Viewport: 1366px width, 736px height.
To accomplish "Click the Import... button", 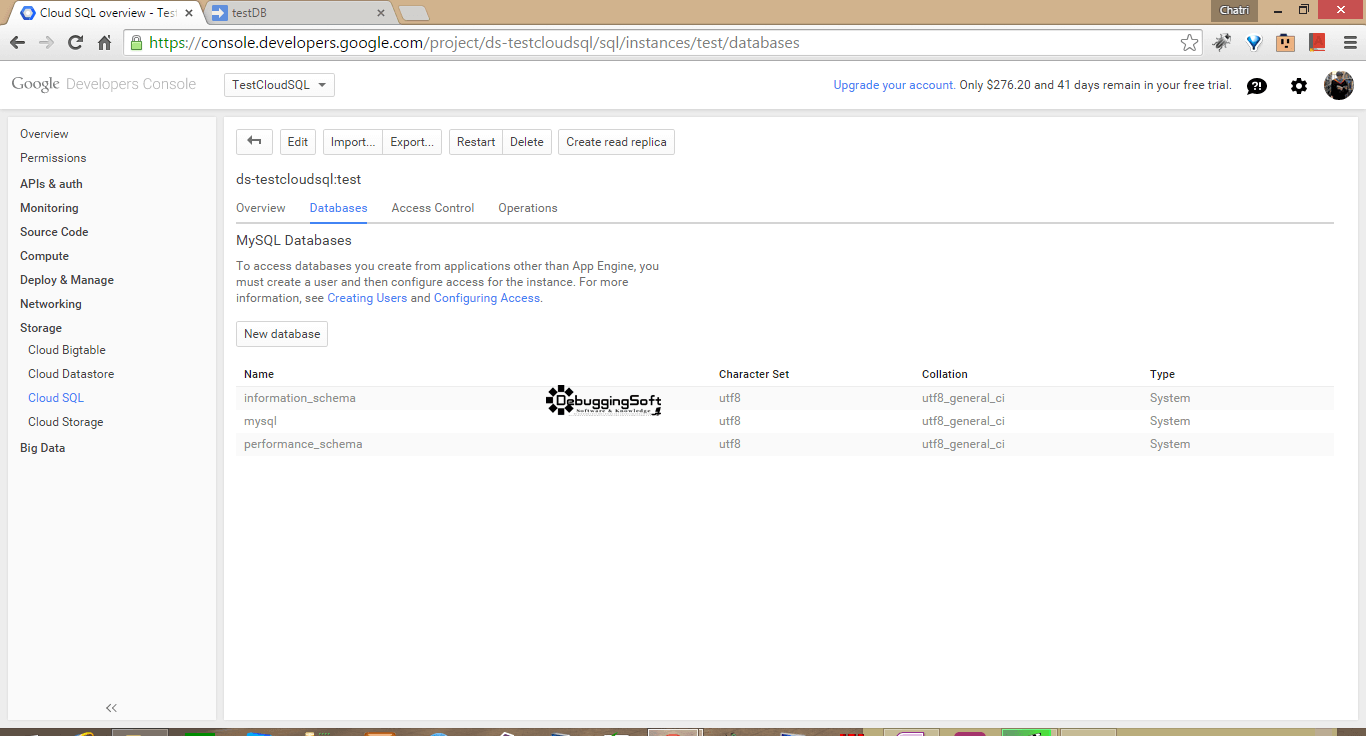I will [x=353, y=142].
